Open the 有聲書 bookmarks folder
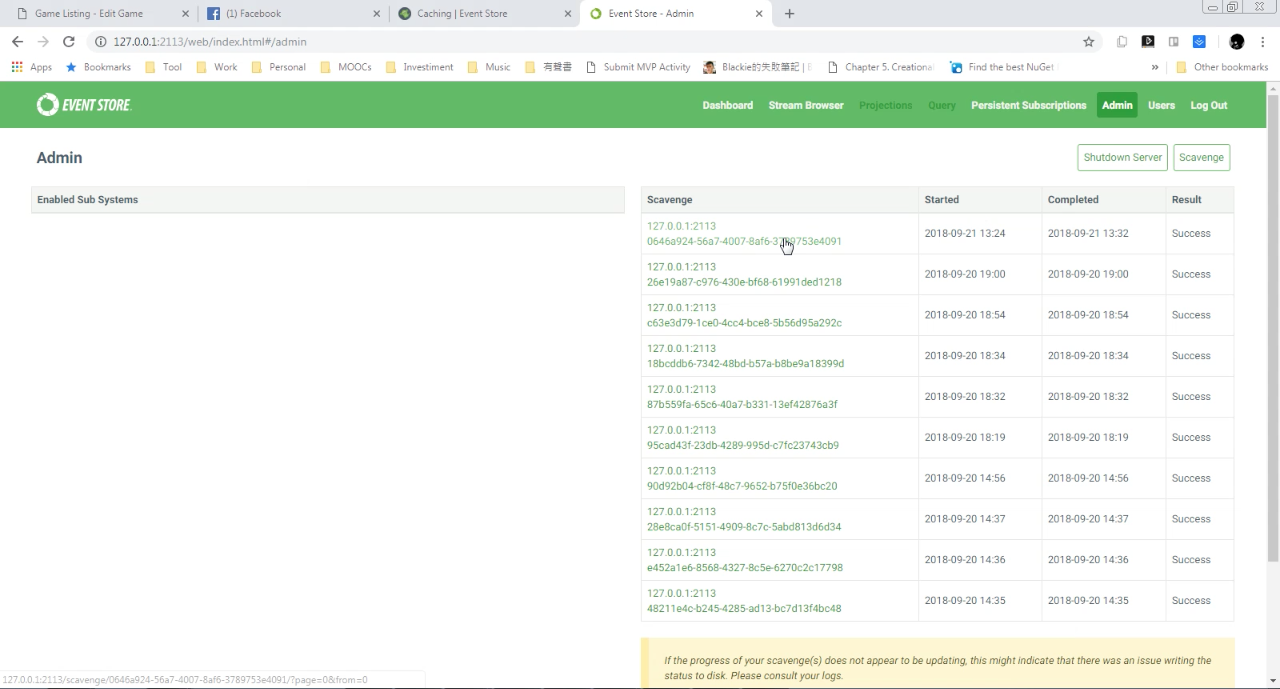1280x689 pixels. click(548, 67)
